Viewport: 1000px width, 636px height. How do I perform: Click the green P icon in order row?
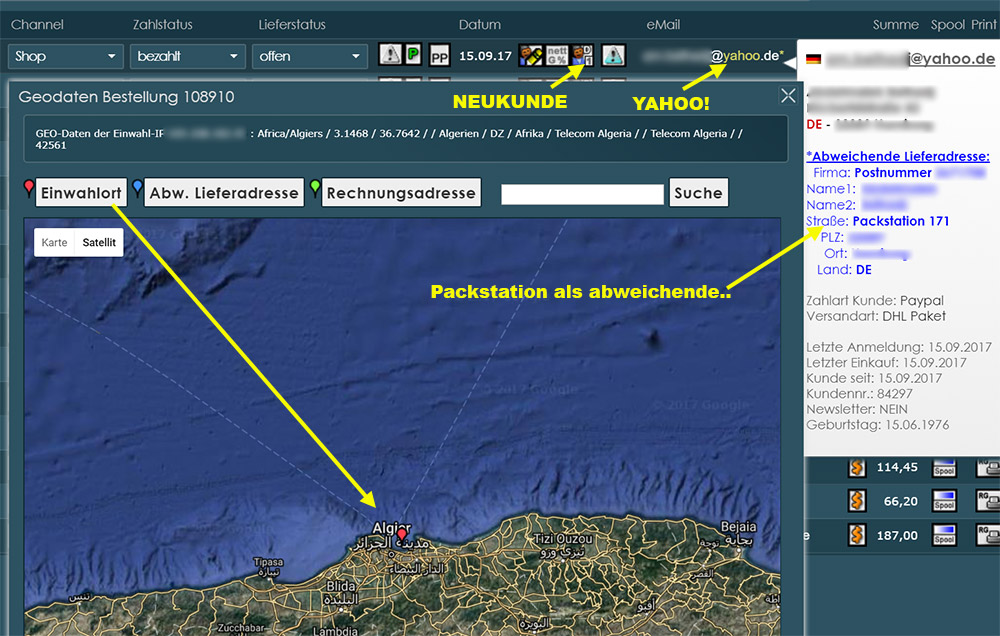pyautogui.click(x=413, y=54)
